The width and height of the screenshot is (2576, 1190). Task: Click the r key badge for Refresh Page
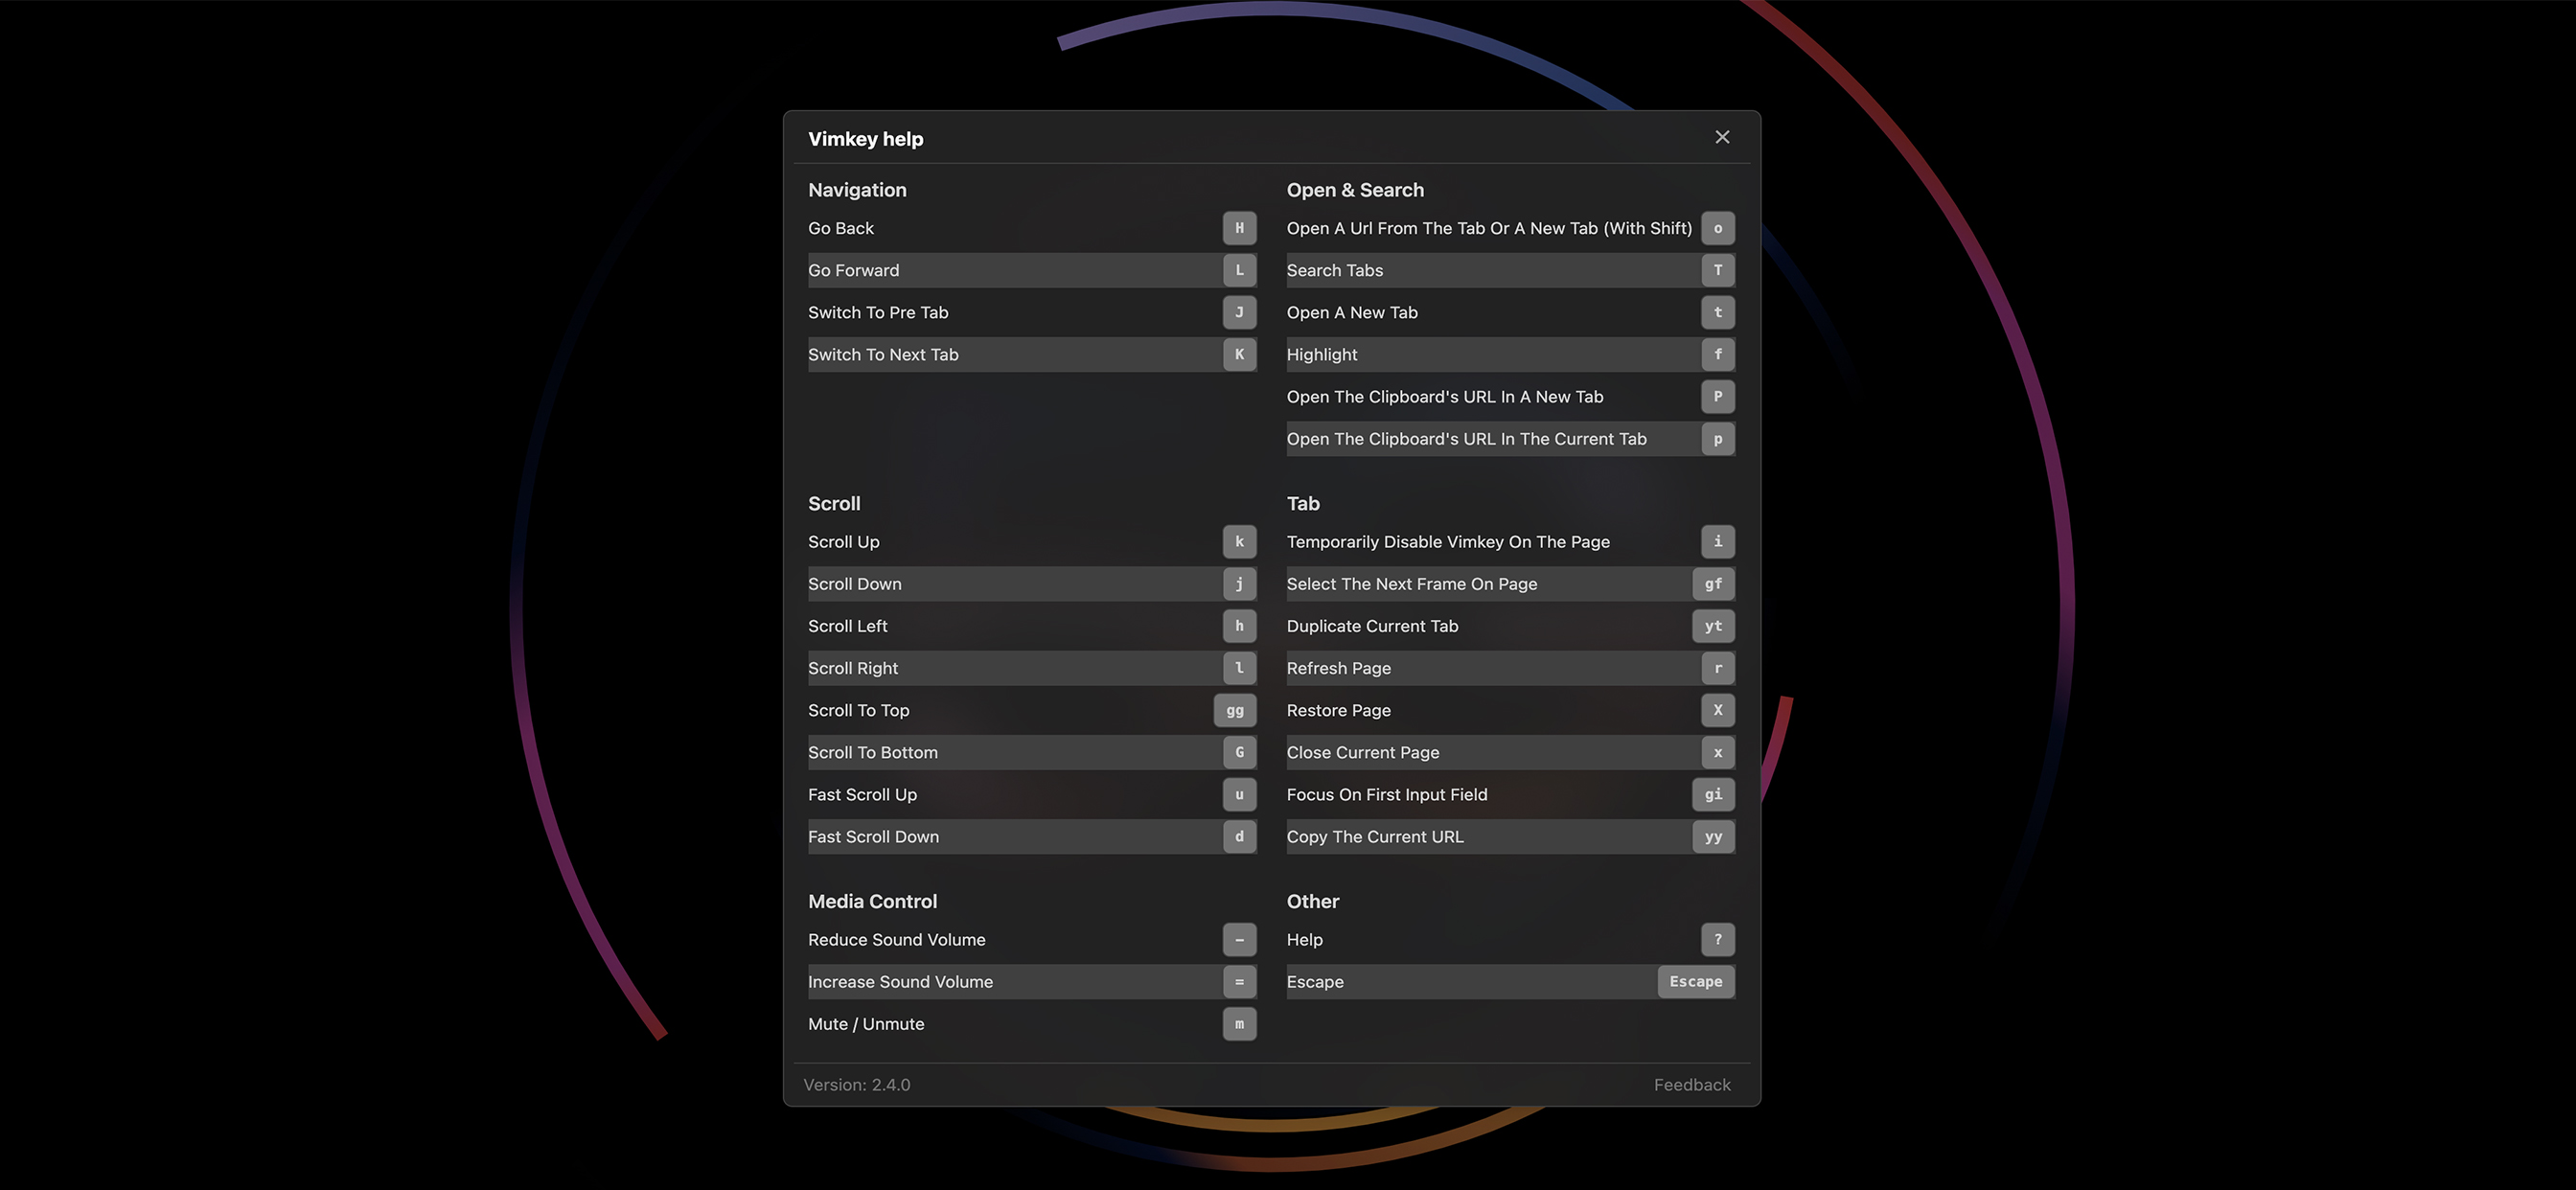1718,667
